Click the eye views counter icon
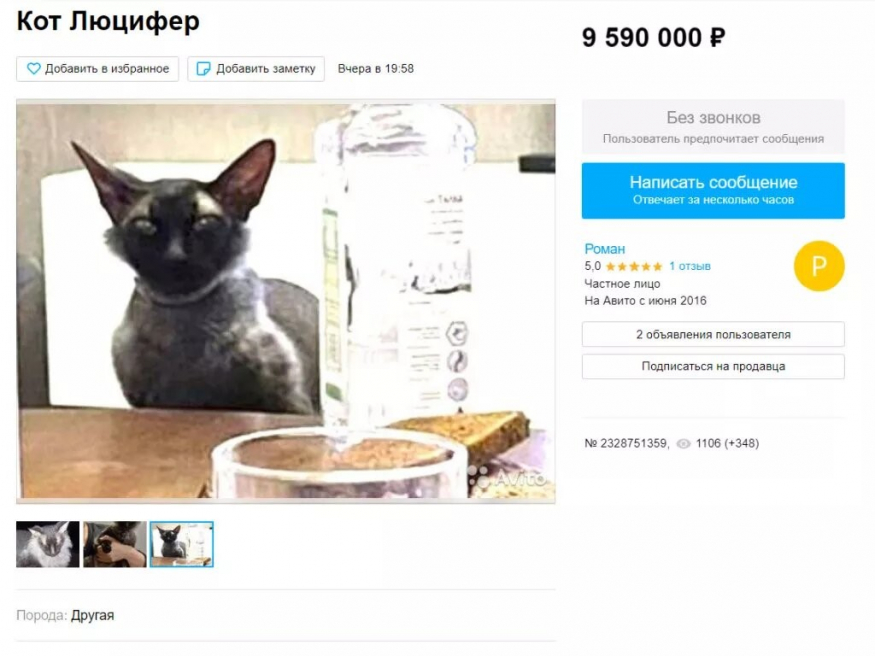Image resolution: width=875 pixels, height=656 pixels. tap(683, 443)
